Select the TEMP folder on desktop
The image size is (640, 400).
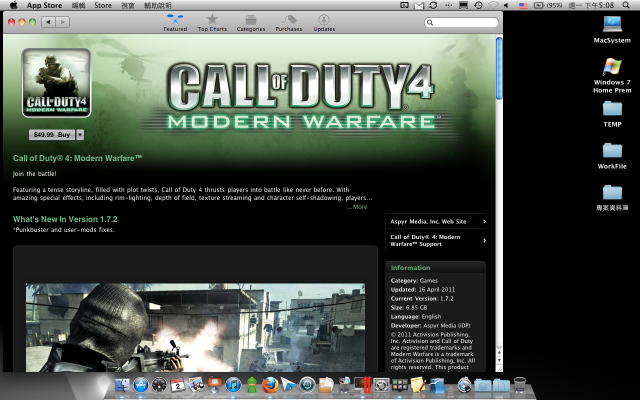pyautogui.click(x=612, y=114)
